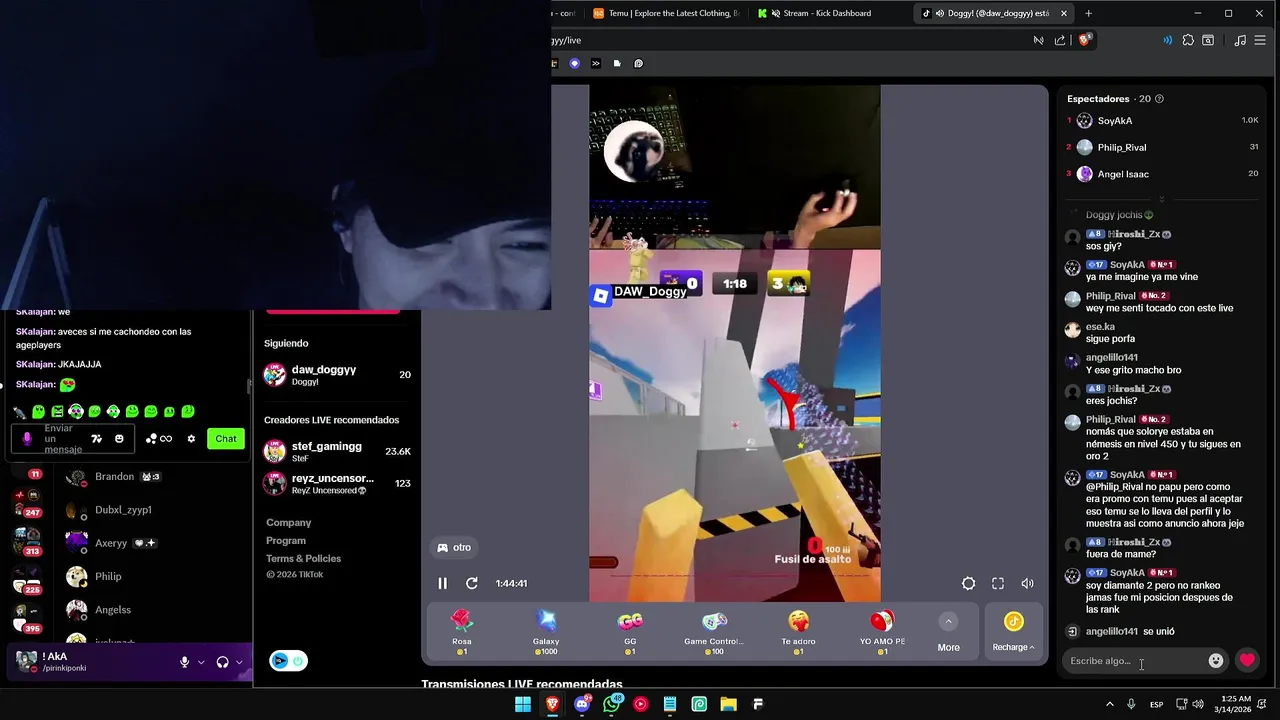The width and height of the screenshot is (1280, 720).
Task: Open browser extensions puzzle icon
Action: click(x=1188, y=40)
